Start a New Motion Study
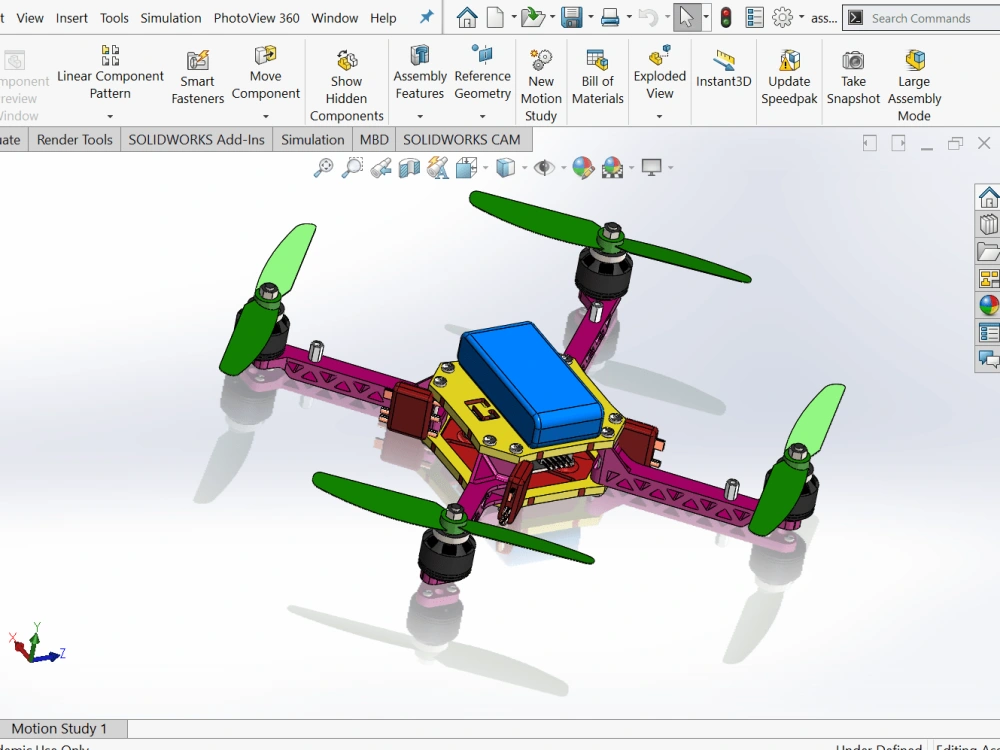The width and height of the screenshot is (1000, 750). (541, 85)
